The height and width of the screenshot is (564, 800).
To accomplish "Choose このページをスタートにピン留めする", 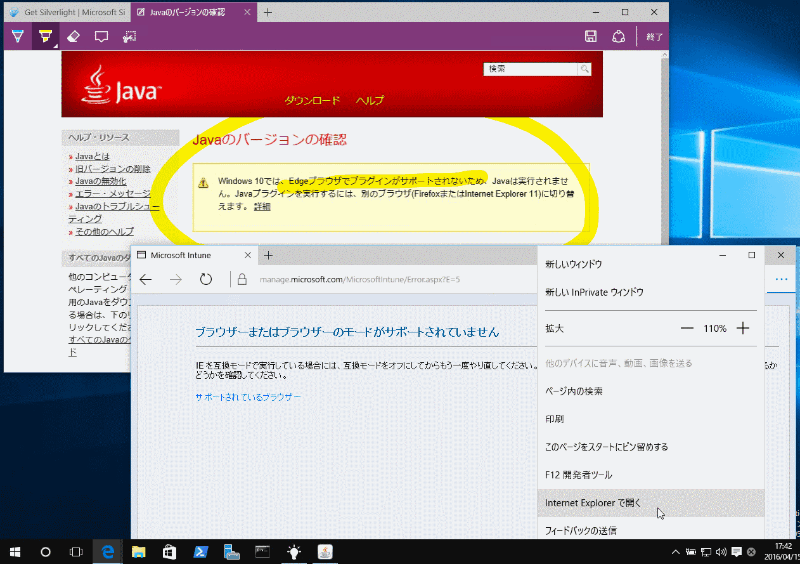I will click(651, 447).
